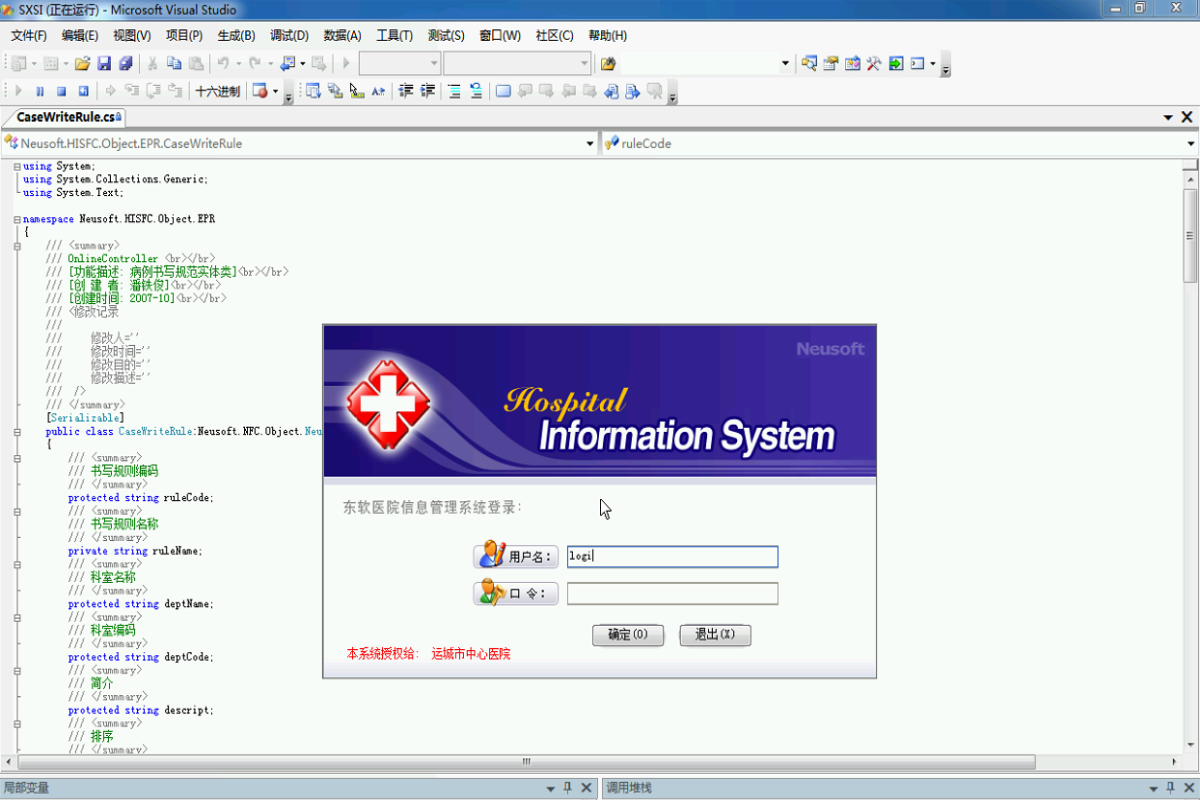Open the active files list arrow beside document close
The image size is (1200, 800).
click(x=1168, y=117)
